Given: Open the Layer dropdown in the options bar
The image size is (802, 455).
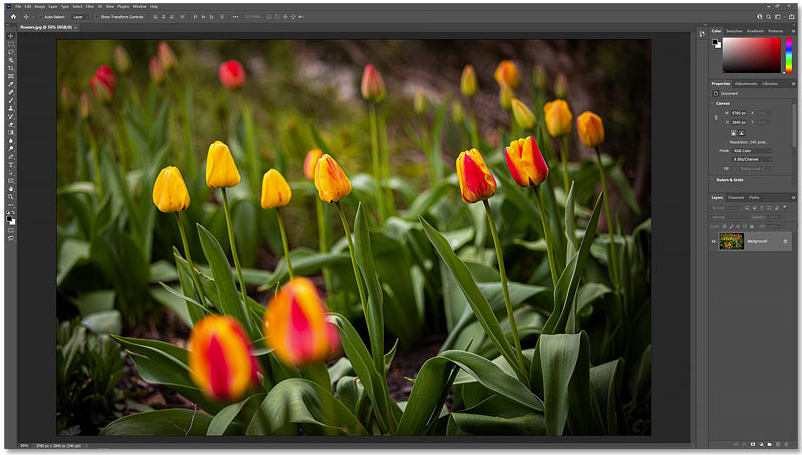Looking at the screenshot, I should (x=79, y=17).
